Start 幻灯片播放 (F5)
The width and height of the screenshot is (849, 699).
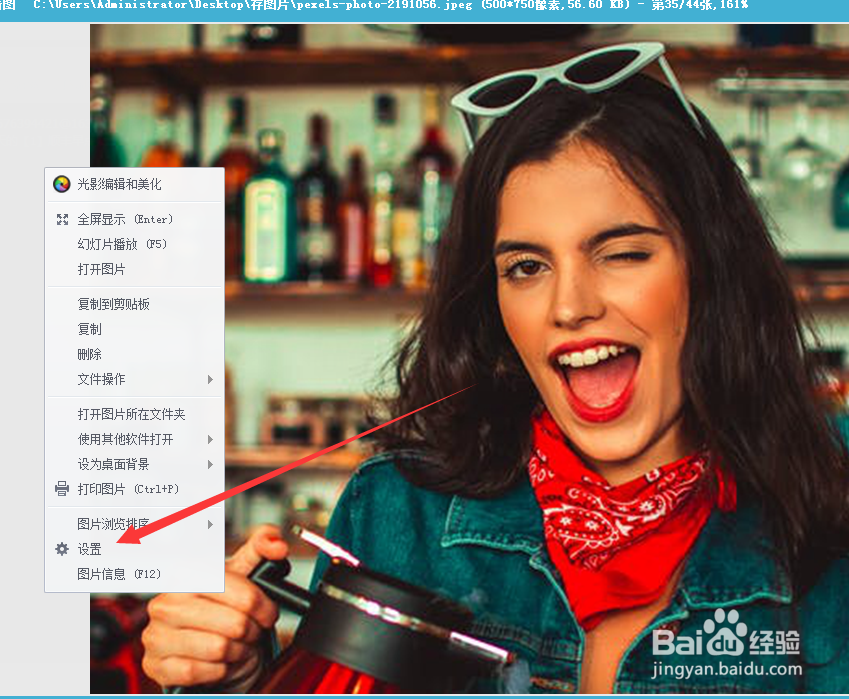pyautogui.click(x=134, y=244)
